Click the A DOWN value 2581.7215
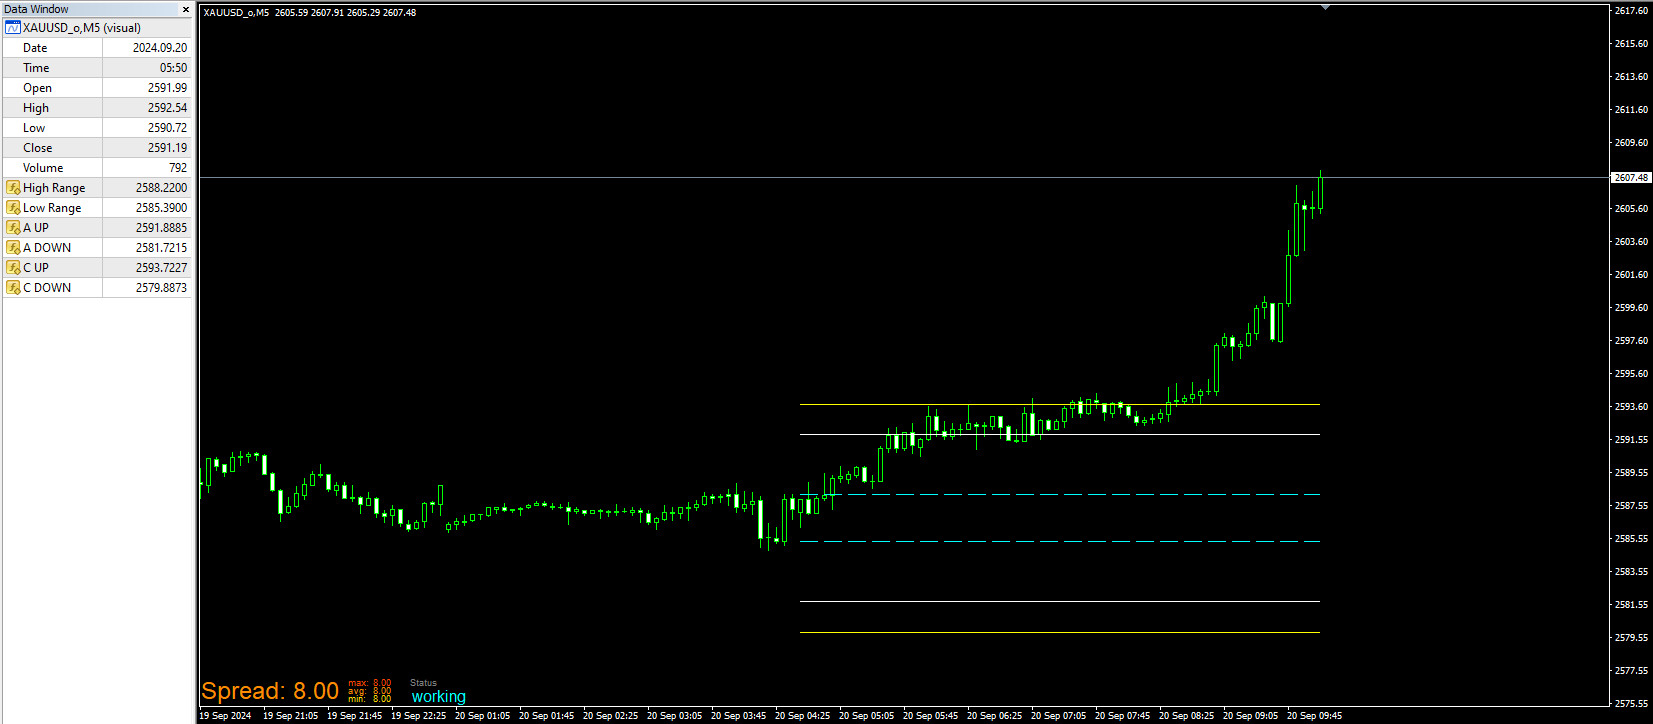Image resolution: width=1653 pixels, height=724 pixels. click(x=161, y=248)
